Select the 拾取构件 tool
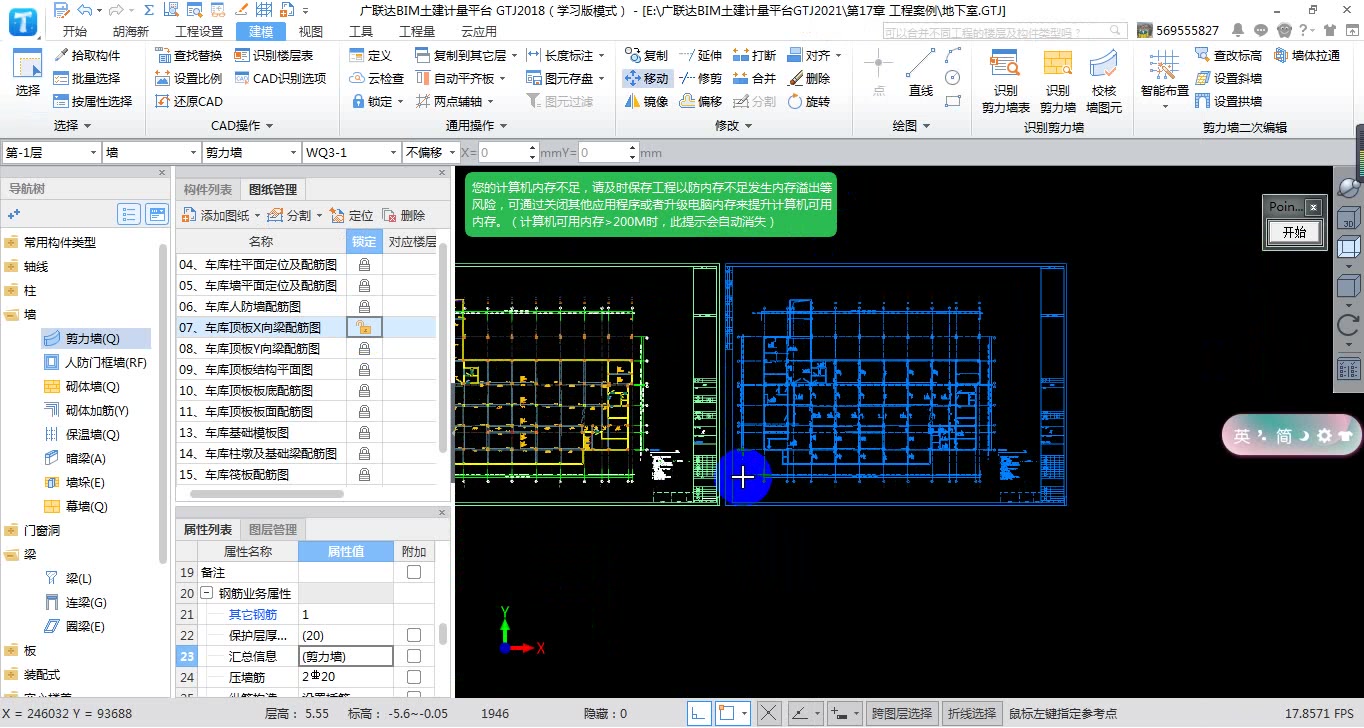 coord(87,55)
